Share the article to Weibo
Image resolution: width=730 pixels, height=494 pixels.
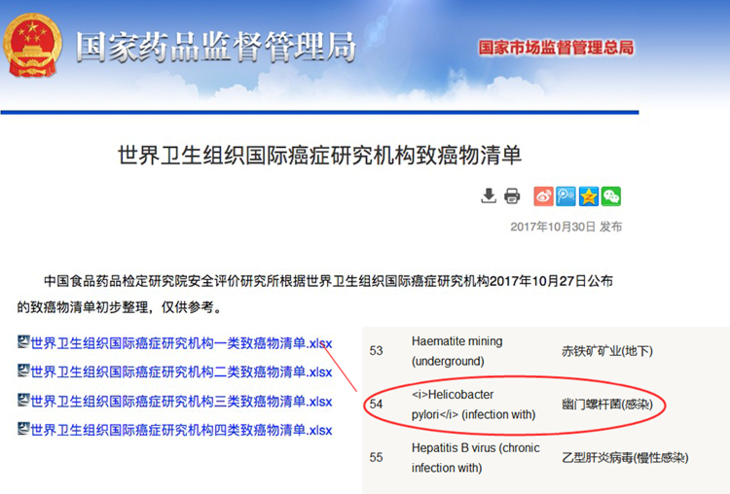point(543,195)
